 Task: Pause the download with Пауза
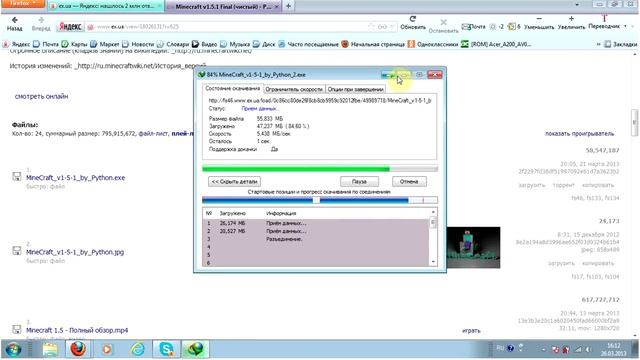point(359,182)
